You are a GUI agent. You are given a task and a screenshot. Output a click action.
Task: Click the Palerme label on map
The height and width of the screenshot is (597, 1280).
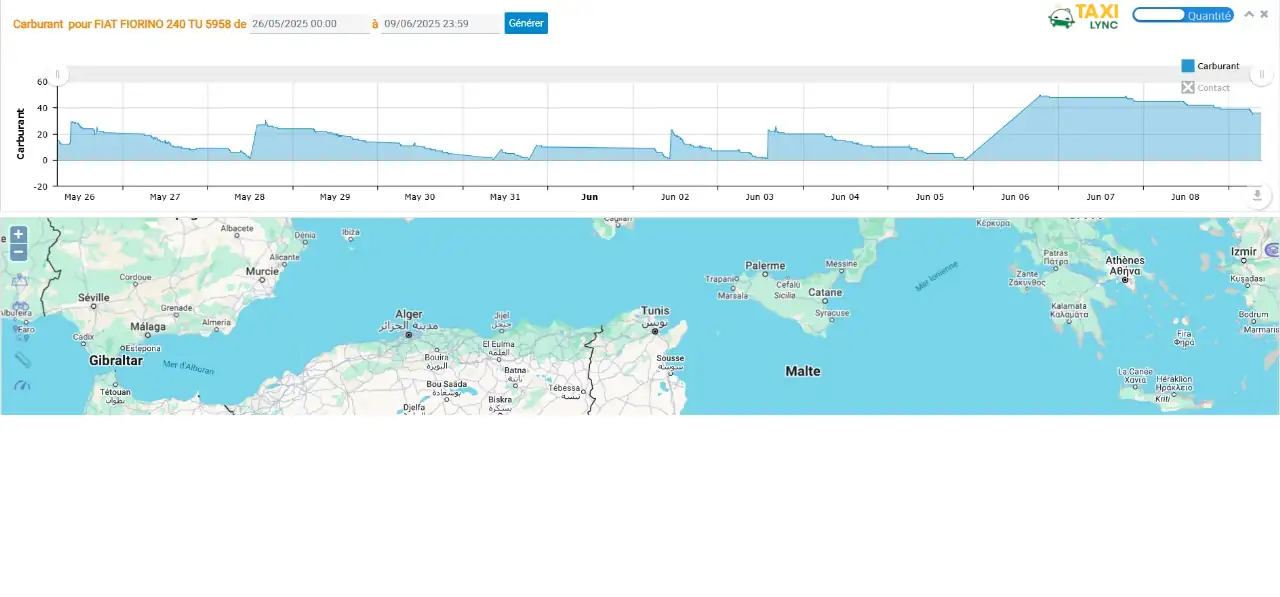tap(765, 266)
